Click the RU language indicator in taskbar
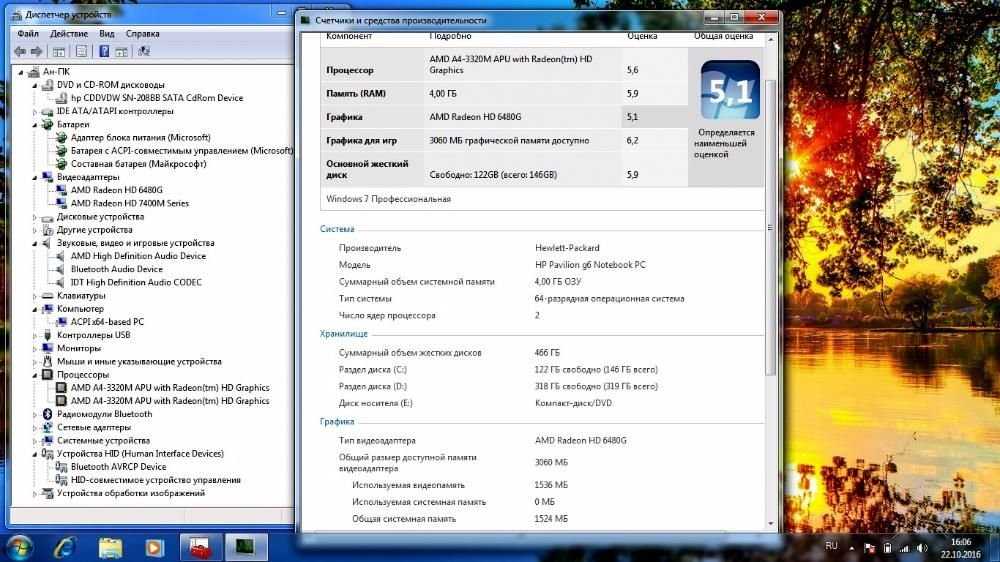 coord(831,546)
